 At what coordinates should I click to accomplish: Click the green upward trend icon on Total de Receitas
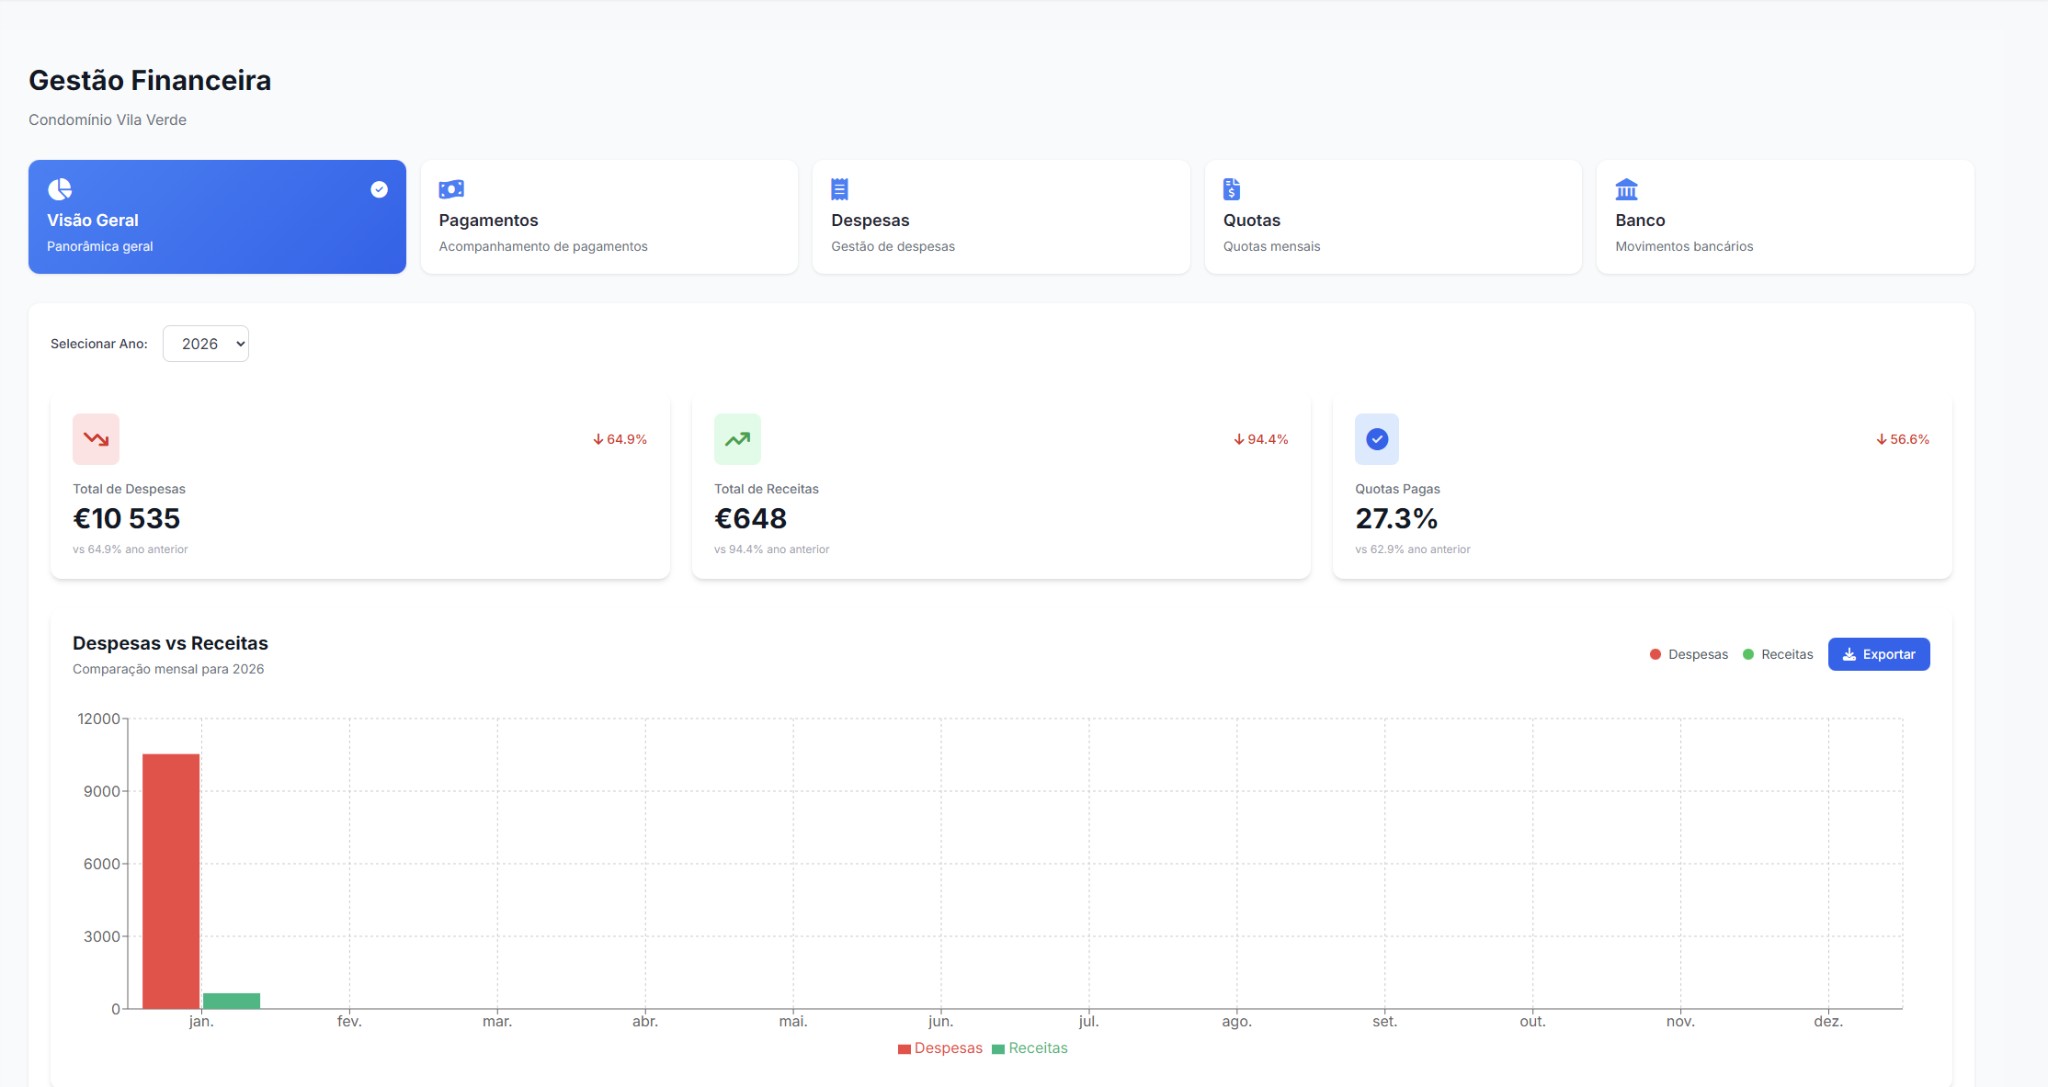click(737, 438)
